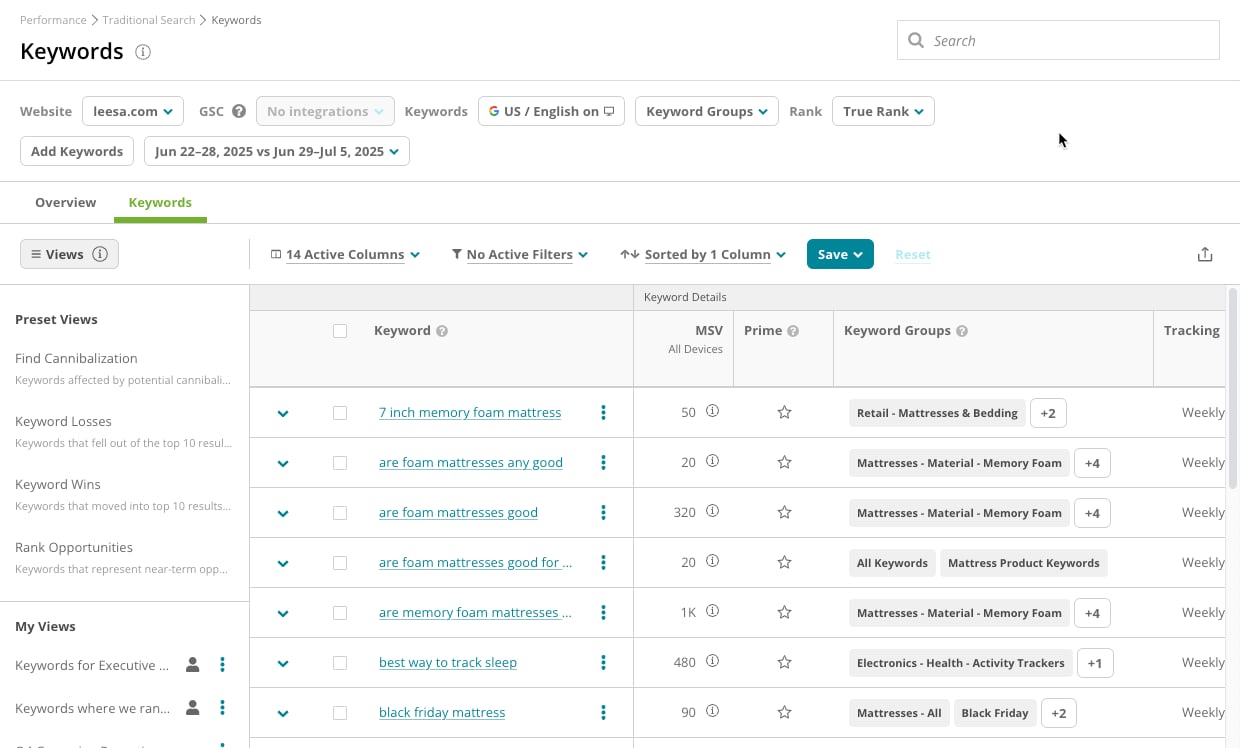1240x748 pixels.
Task: Open Keyword Wins preset view
Action: tap(58, 484)
